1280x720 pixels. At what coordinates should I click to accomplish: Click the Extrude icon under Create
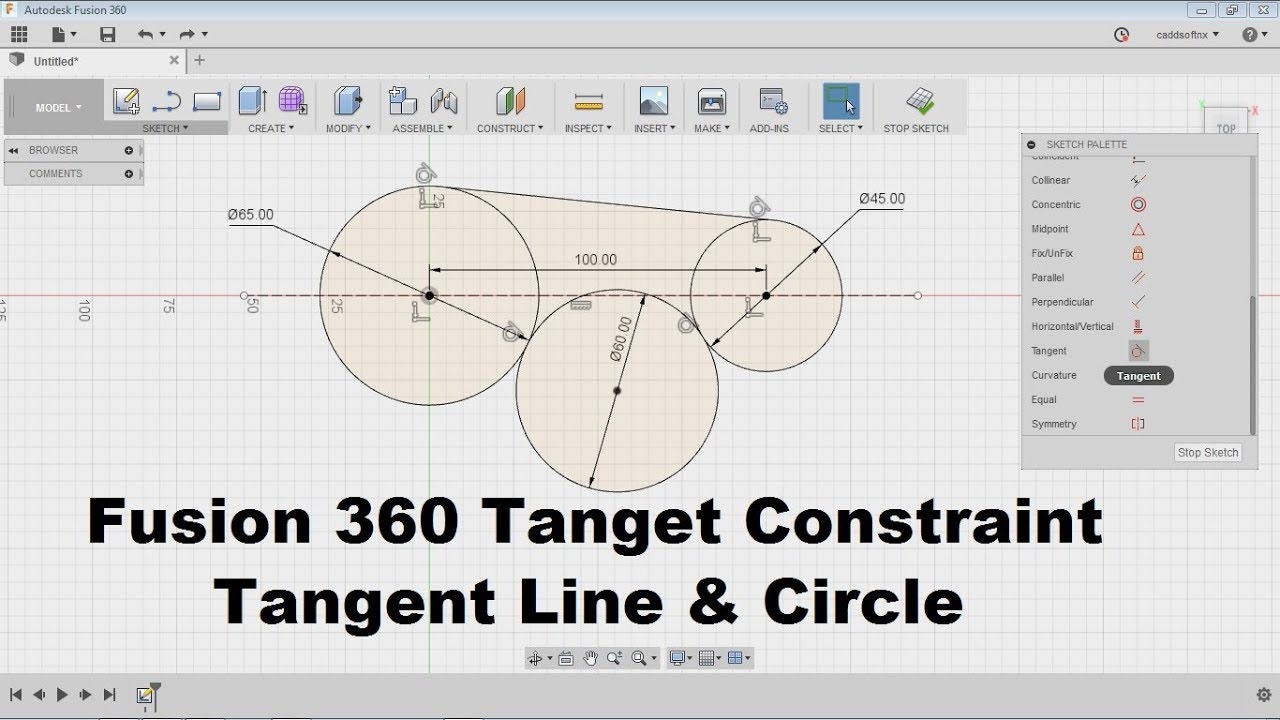(253, 101)
